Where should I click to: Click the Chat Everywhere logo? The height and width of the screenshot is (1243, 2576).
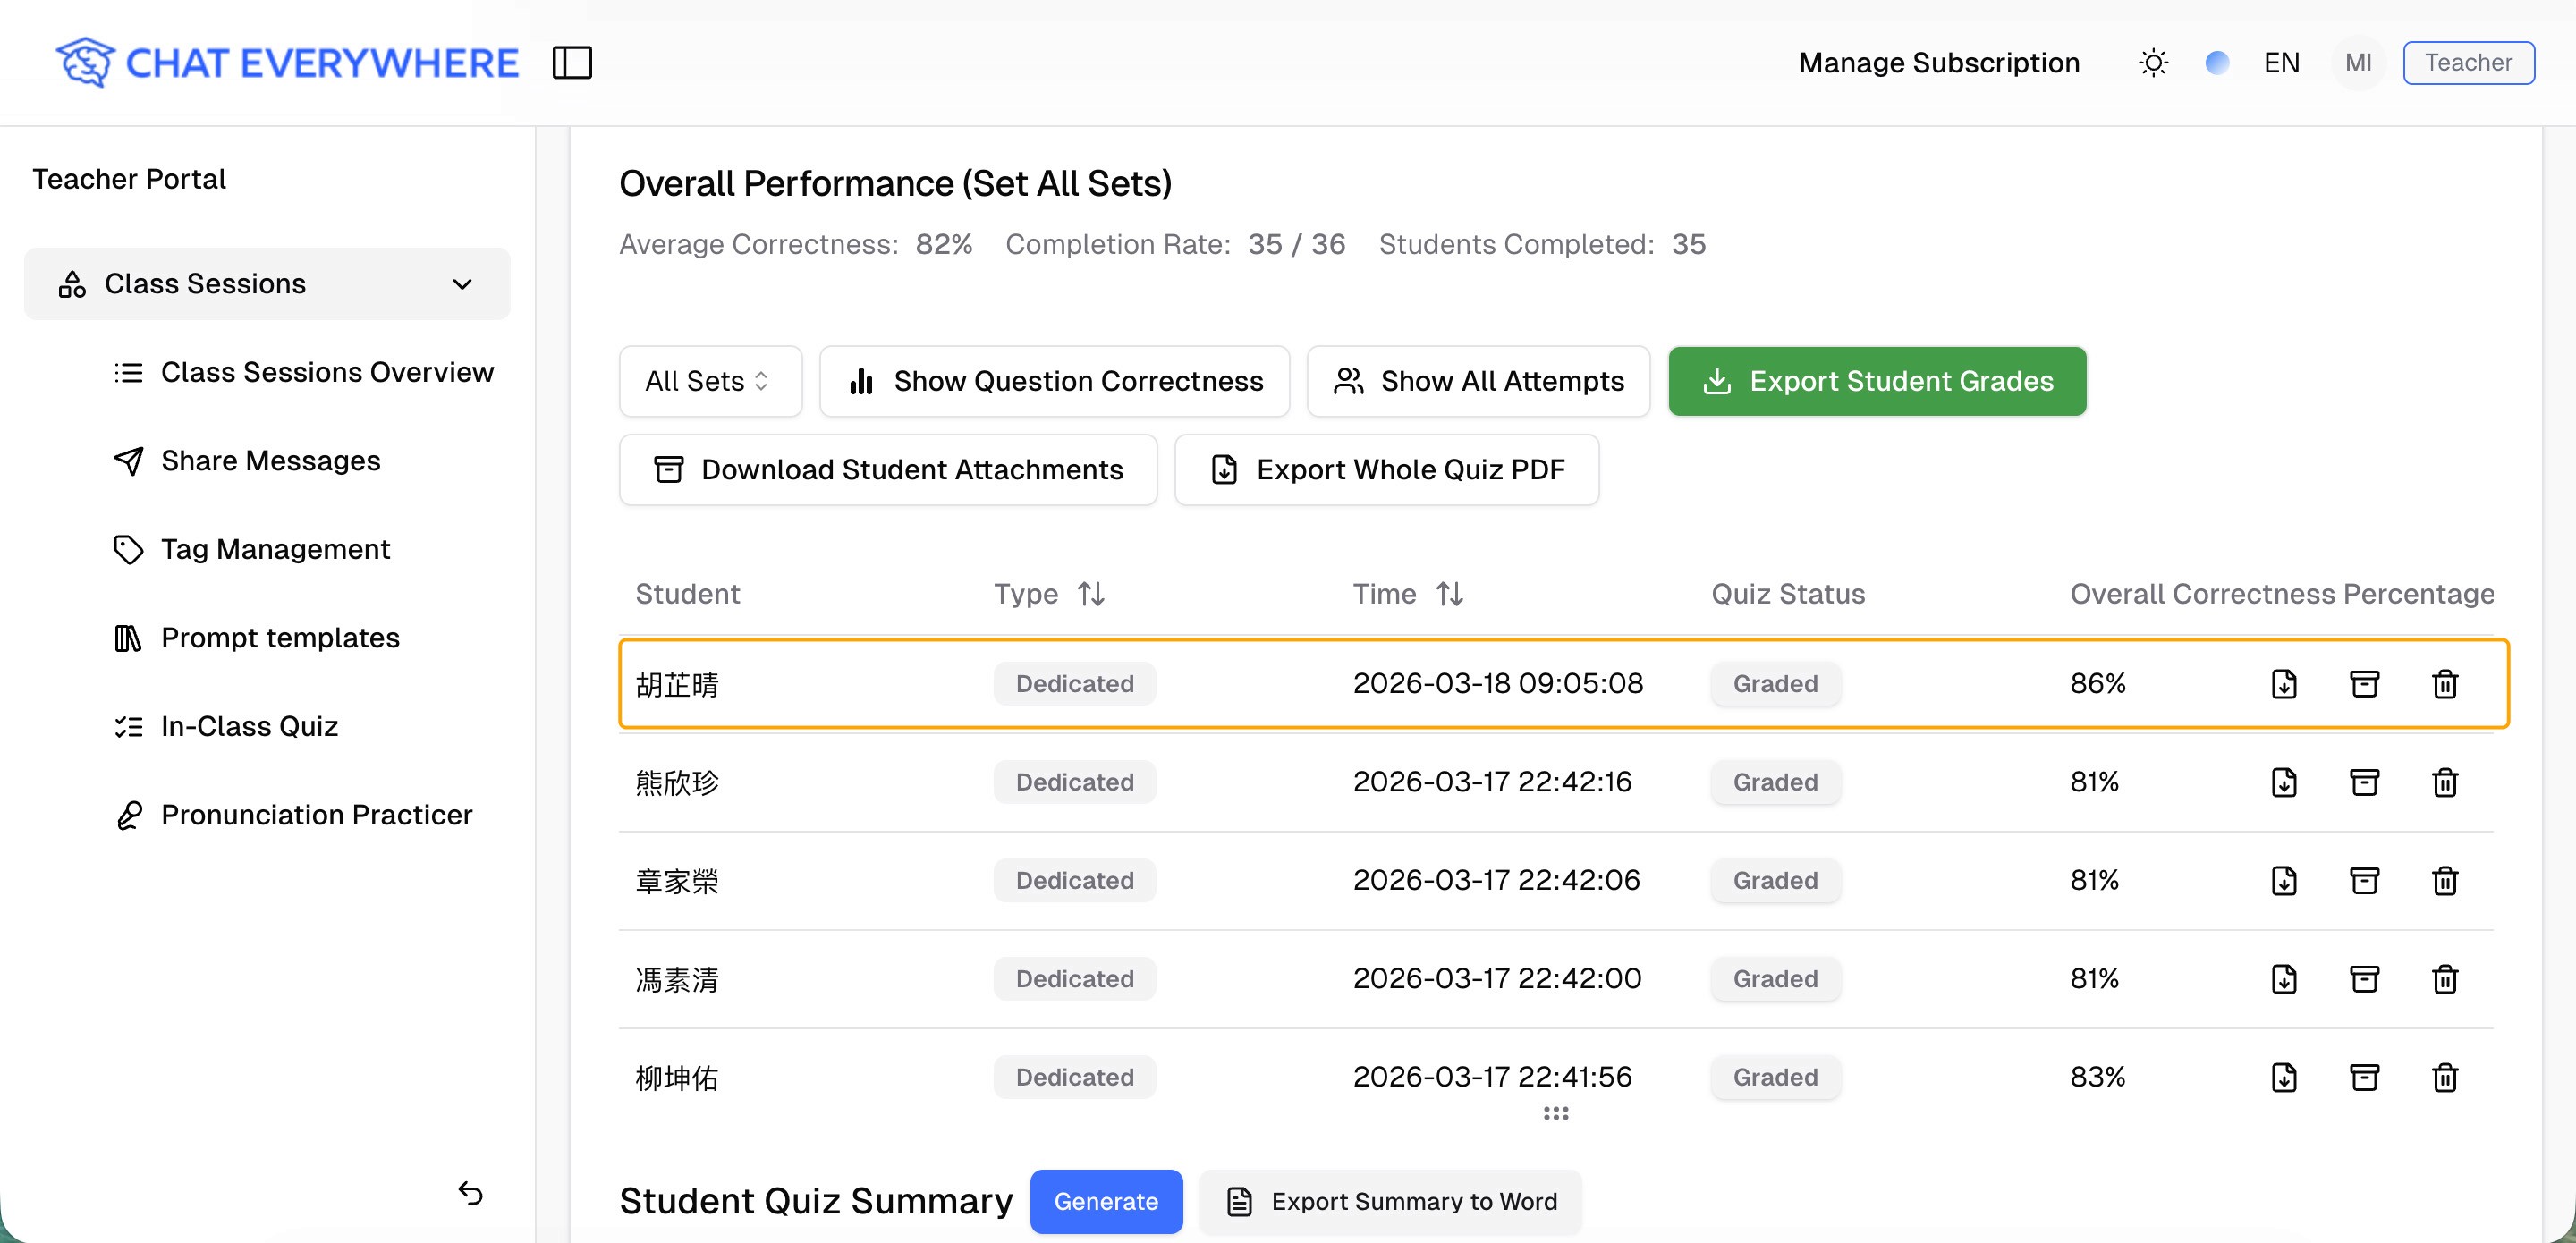[x=287, y=63]
